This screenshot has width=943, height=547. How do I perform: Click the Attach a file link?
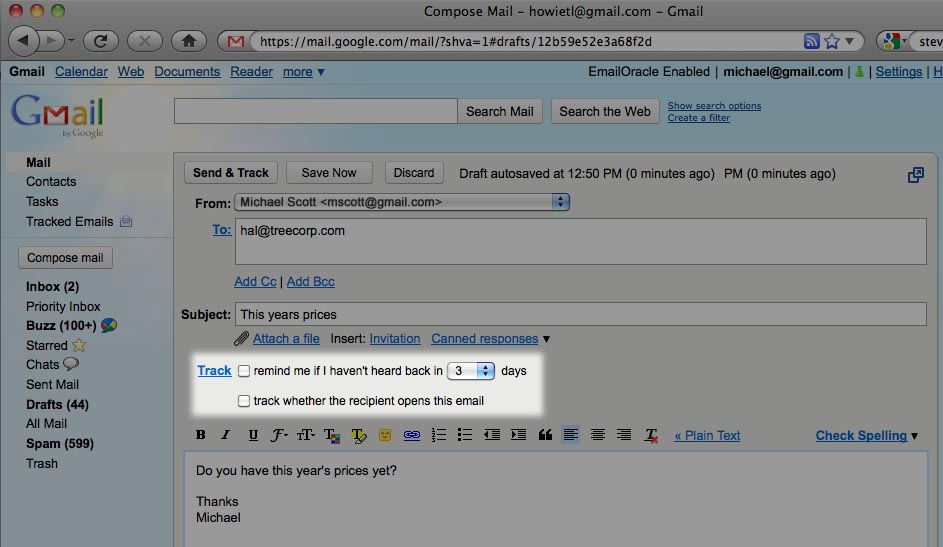coord(286,339)
